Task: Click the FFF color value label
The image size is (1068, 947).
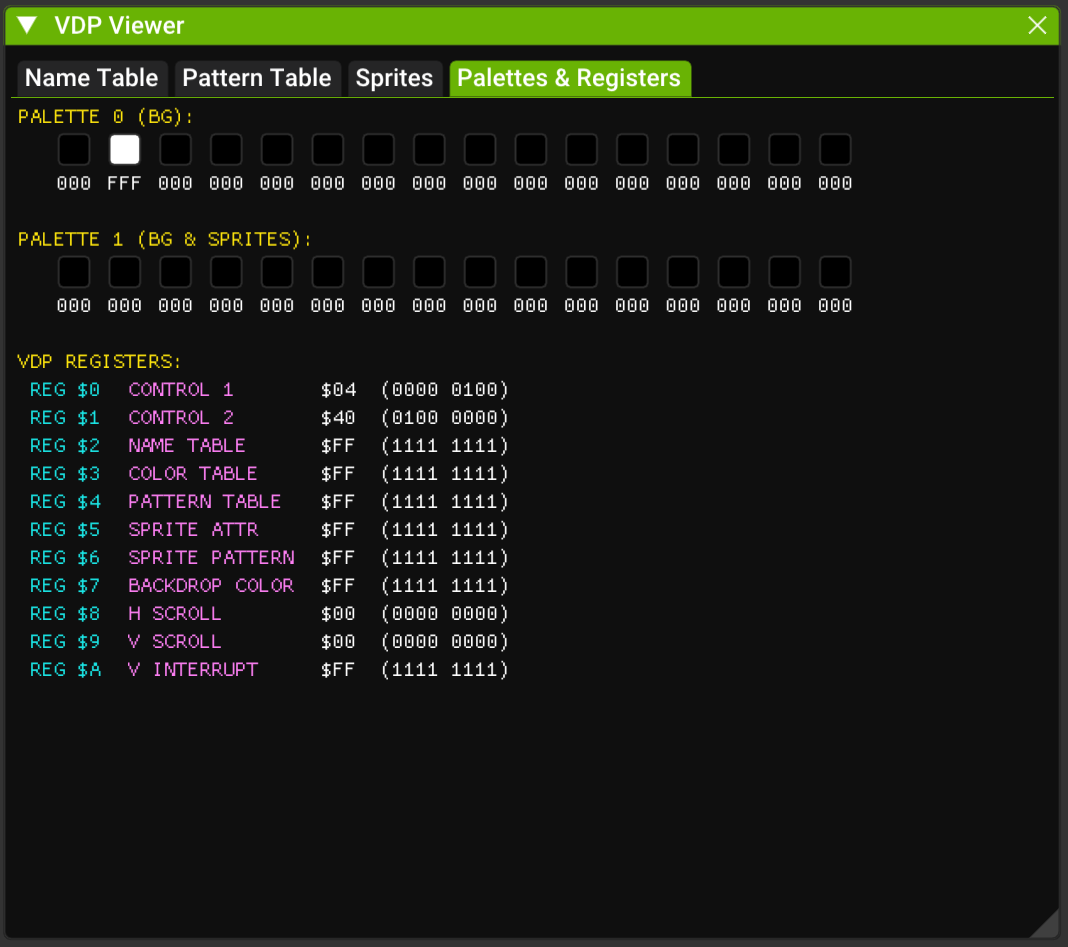Action: (x=125, y=183)
